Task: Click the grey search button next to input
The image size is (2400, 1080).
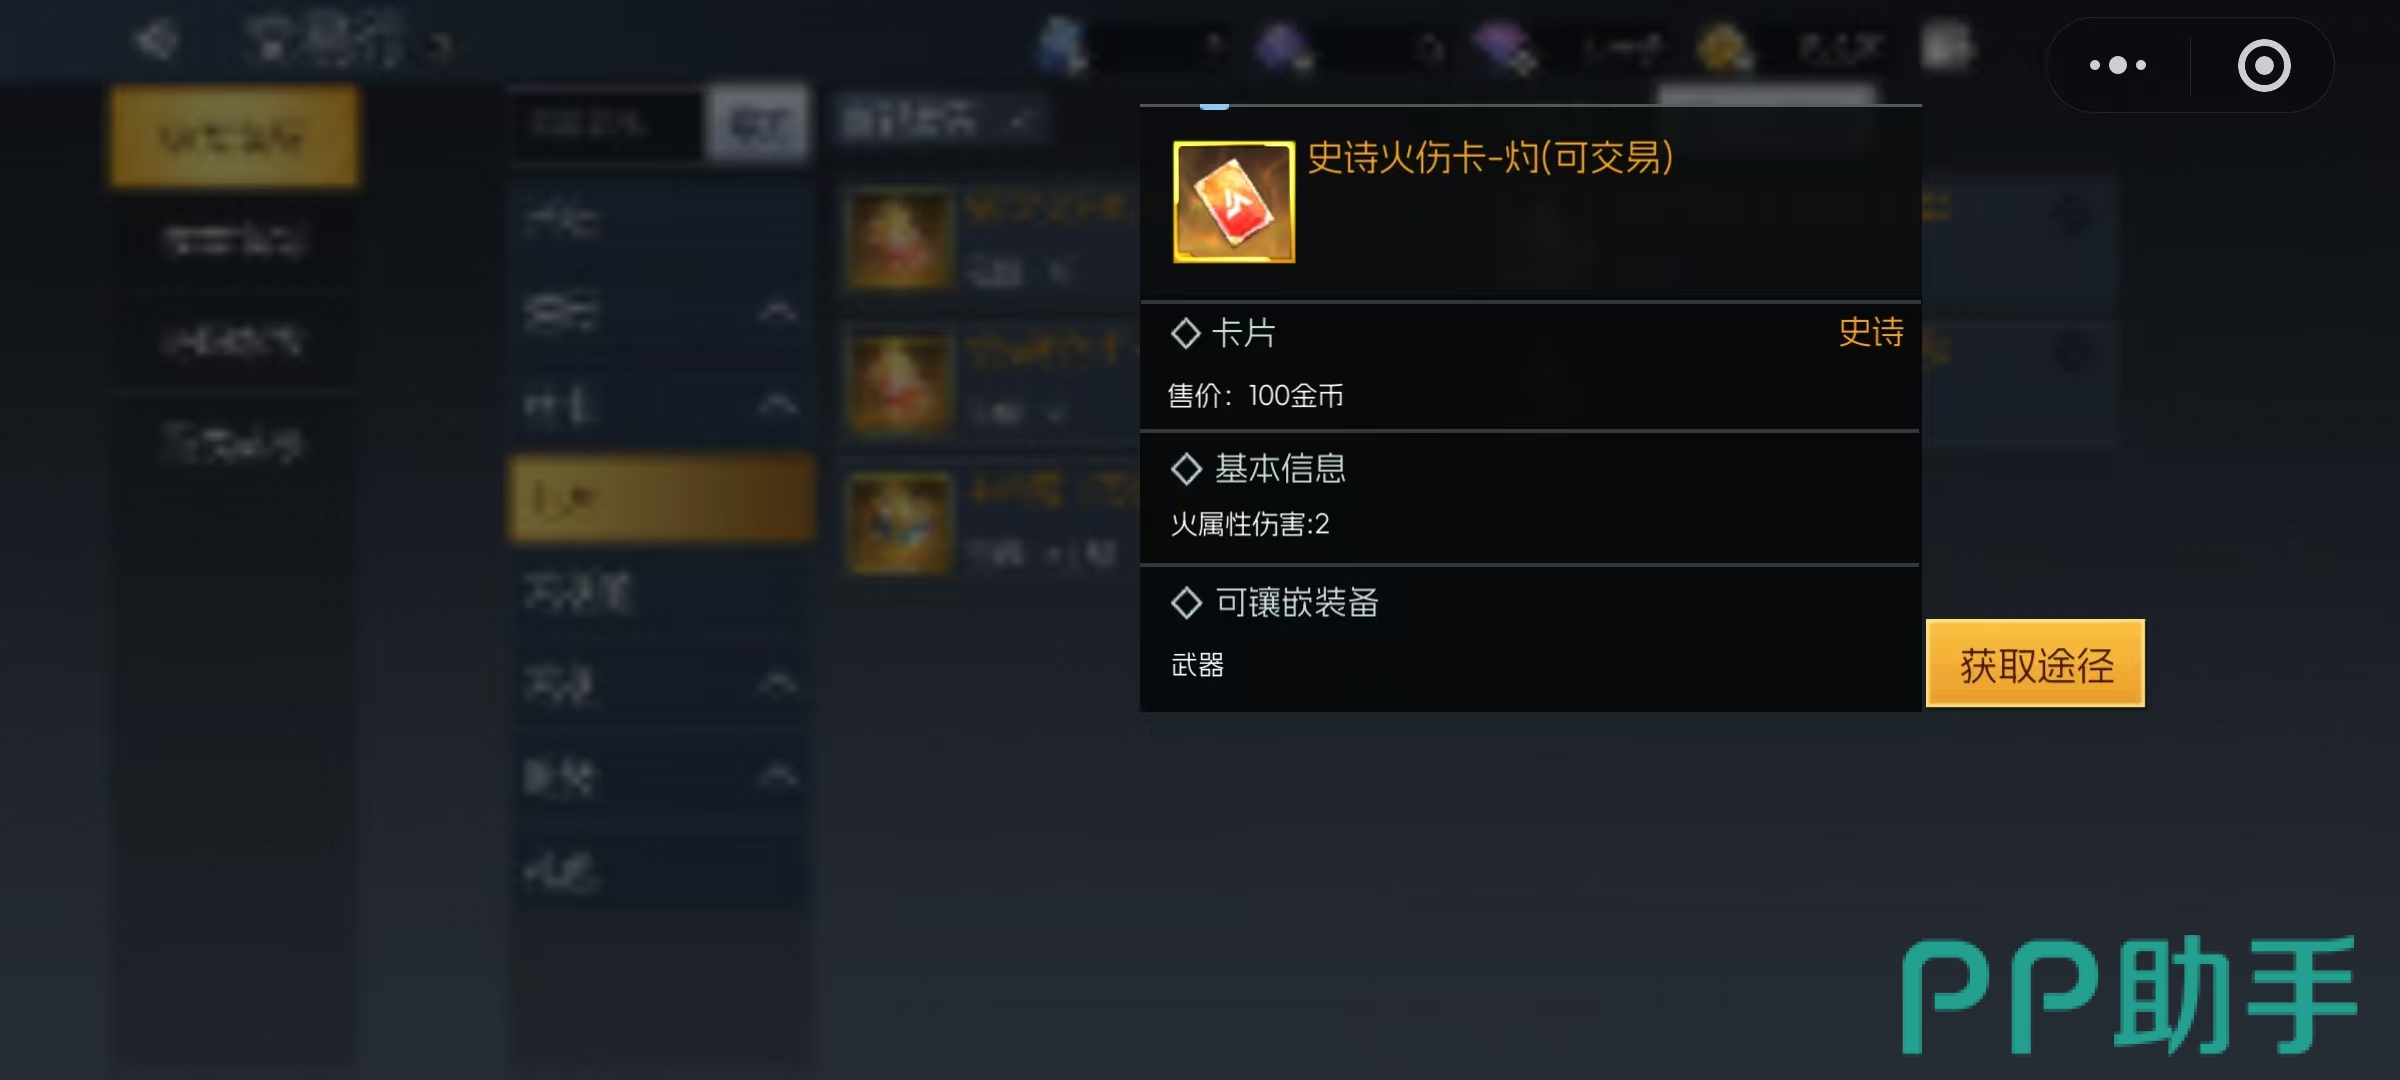Action: pos(757,124)
